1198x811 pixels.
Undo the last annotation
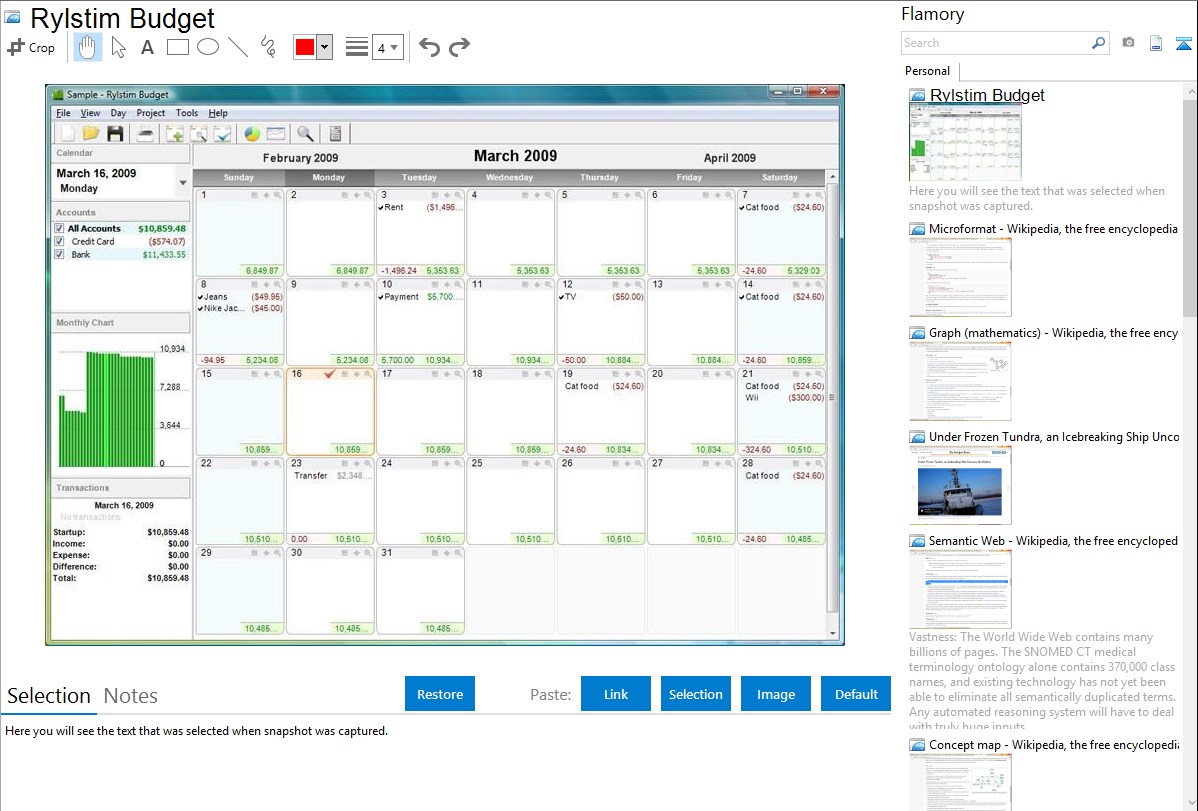pyautogui.click(x=429, y=47)
